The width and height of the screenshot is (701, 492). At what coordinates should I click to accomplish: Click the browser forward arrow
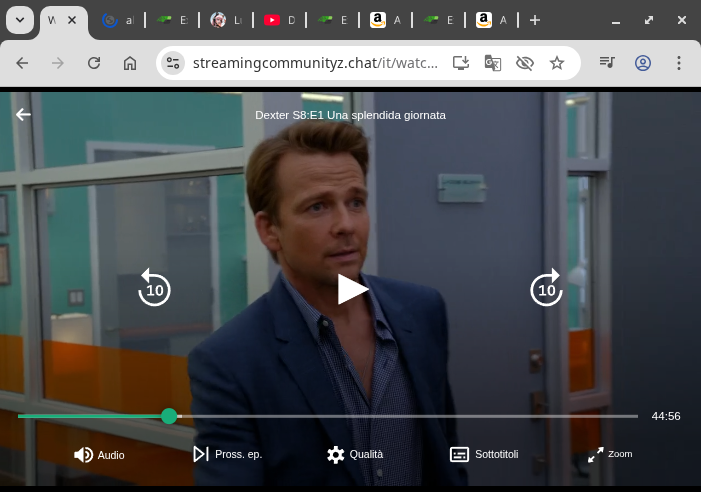click(x=58, y=63)
